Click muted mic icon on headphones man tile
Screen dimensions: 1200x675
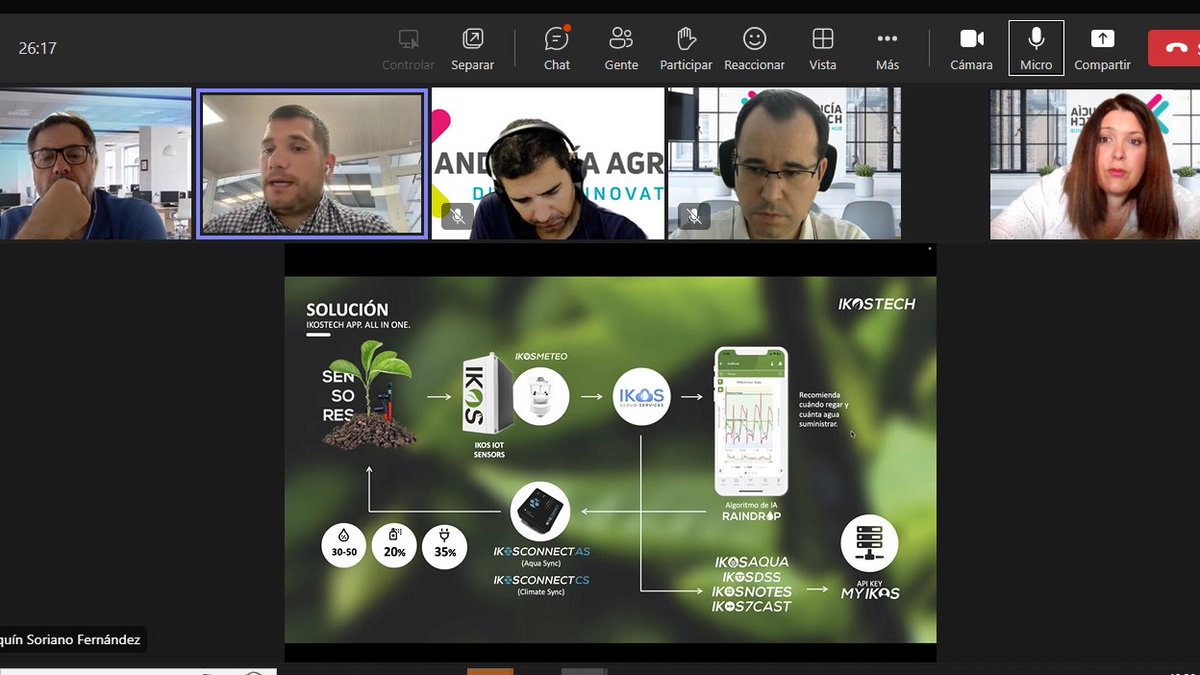click(457, 215)
